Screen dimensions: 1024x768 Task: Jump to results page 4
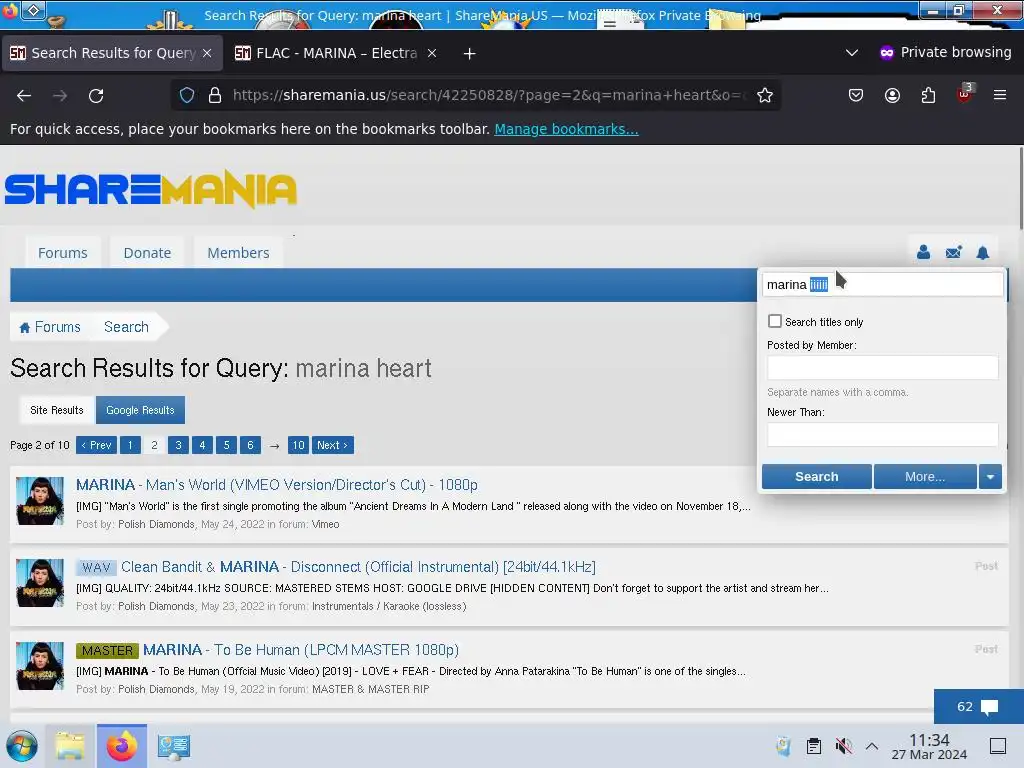pos(202,445)
